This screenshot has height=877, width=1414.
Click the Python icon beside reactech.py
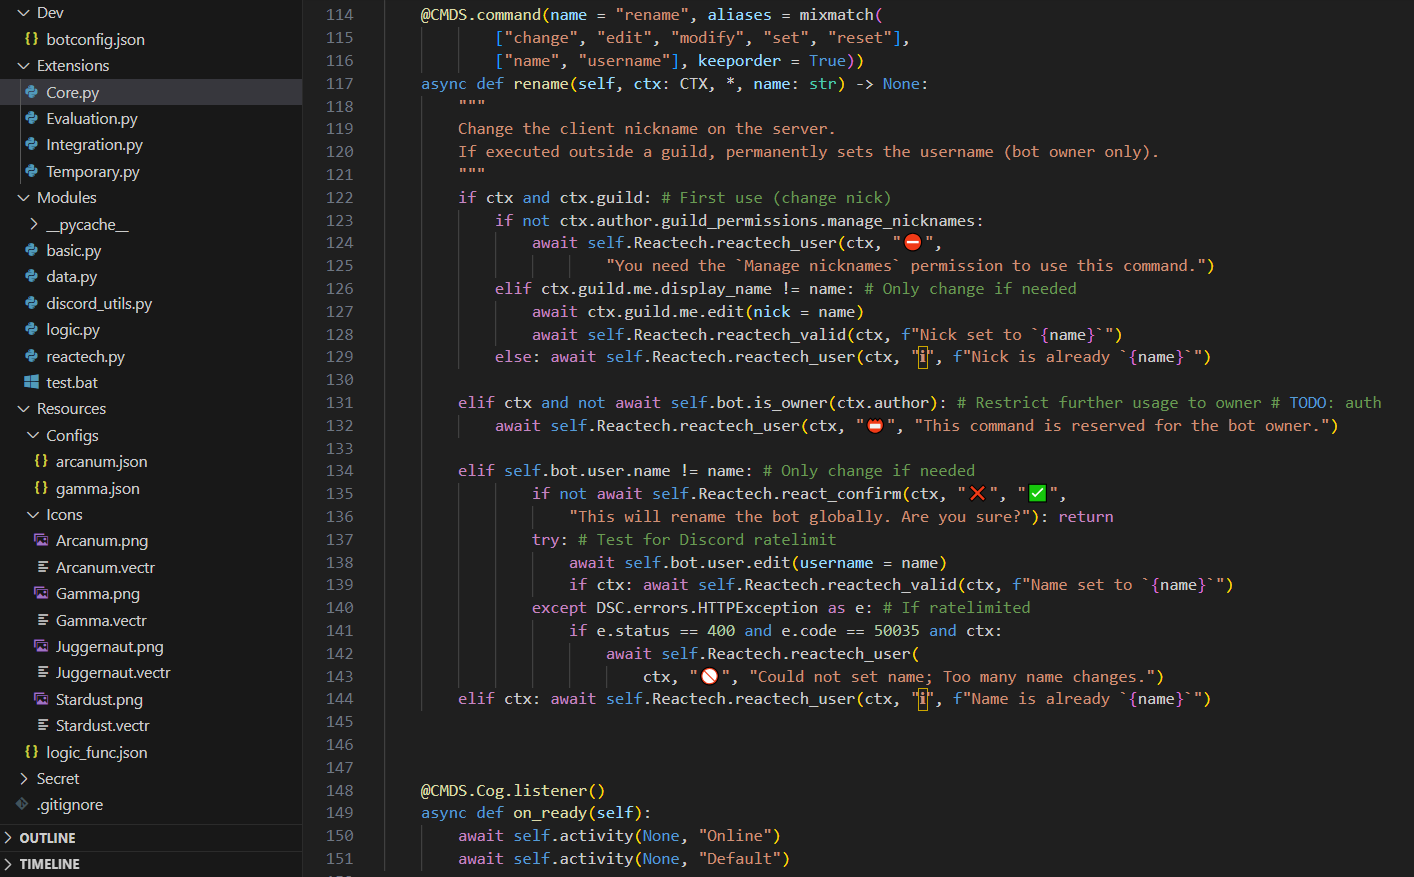[33, 355]
